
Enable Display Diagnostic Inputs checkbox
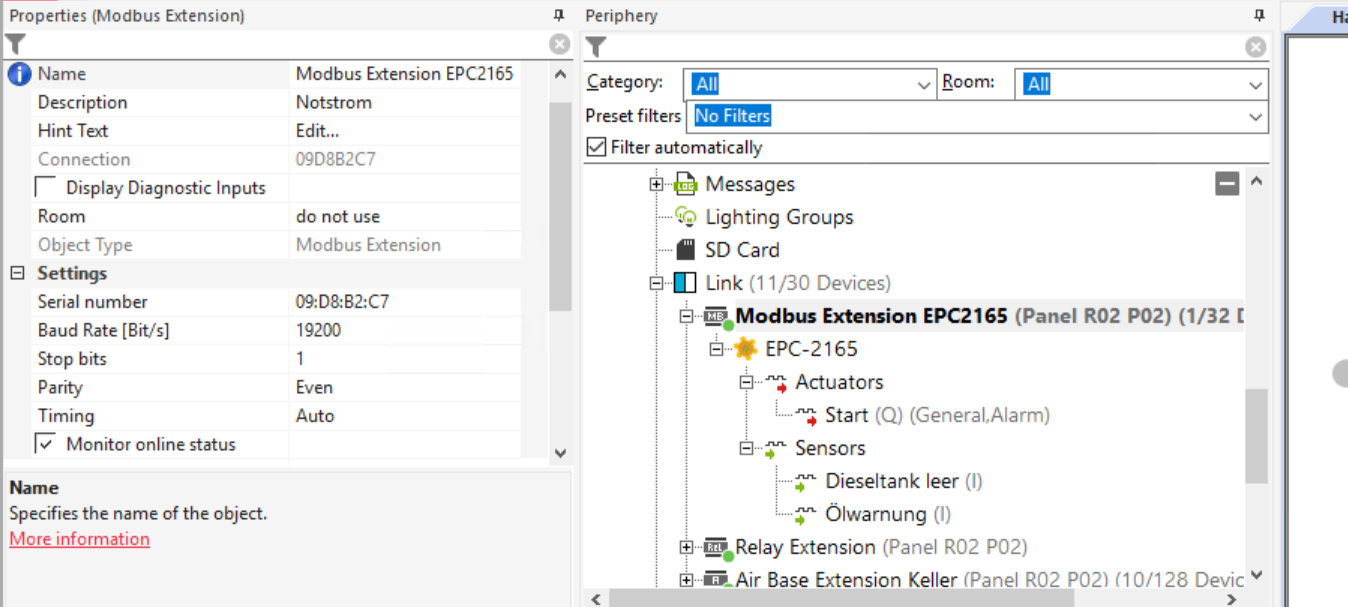pyautogui.click(x=46, y=188)
